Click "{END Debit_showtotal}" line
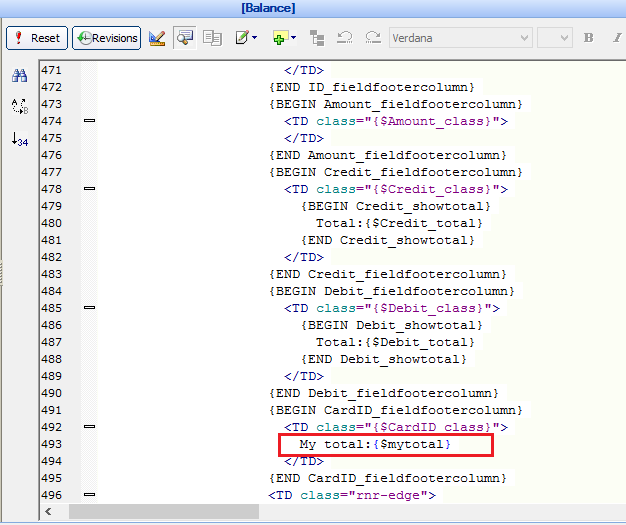 pos(384,359)
